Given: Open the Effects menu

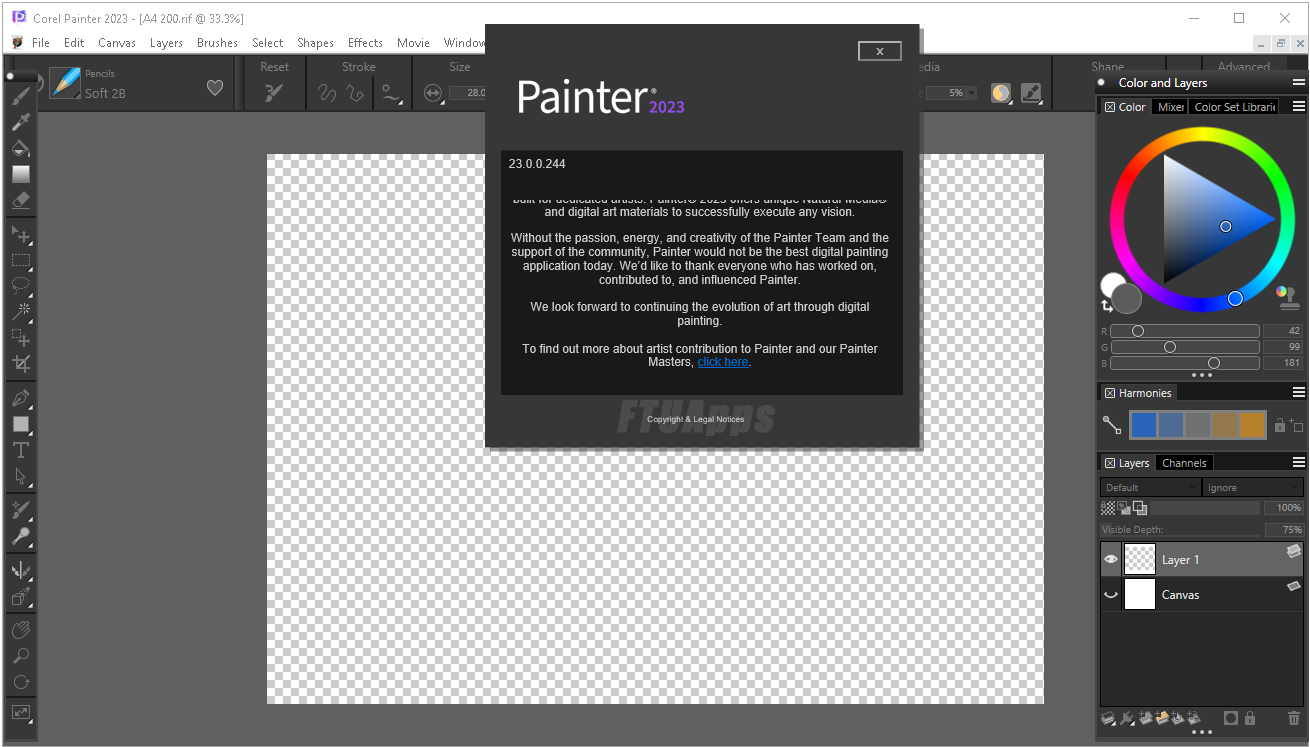Looking at the screenshot, I should 365,43.
